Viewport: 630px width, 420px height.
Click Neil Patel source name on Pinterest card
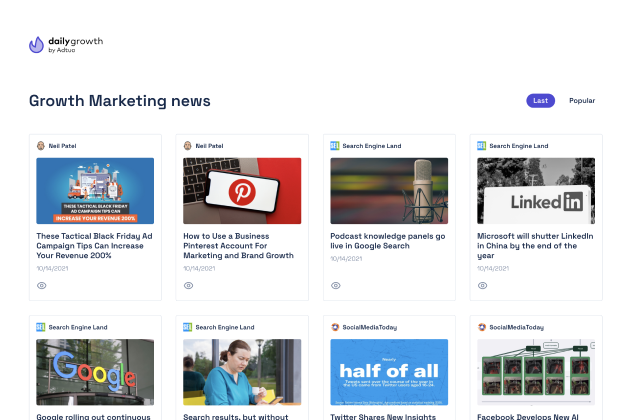point(209,146)
